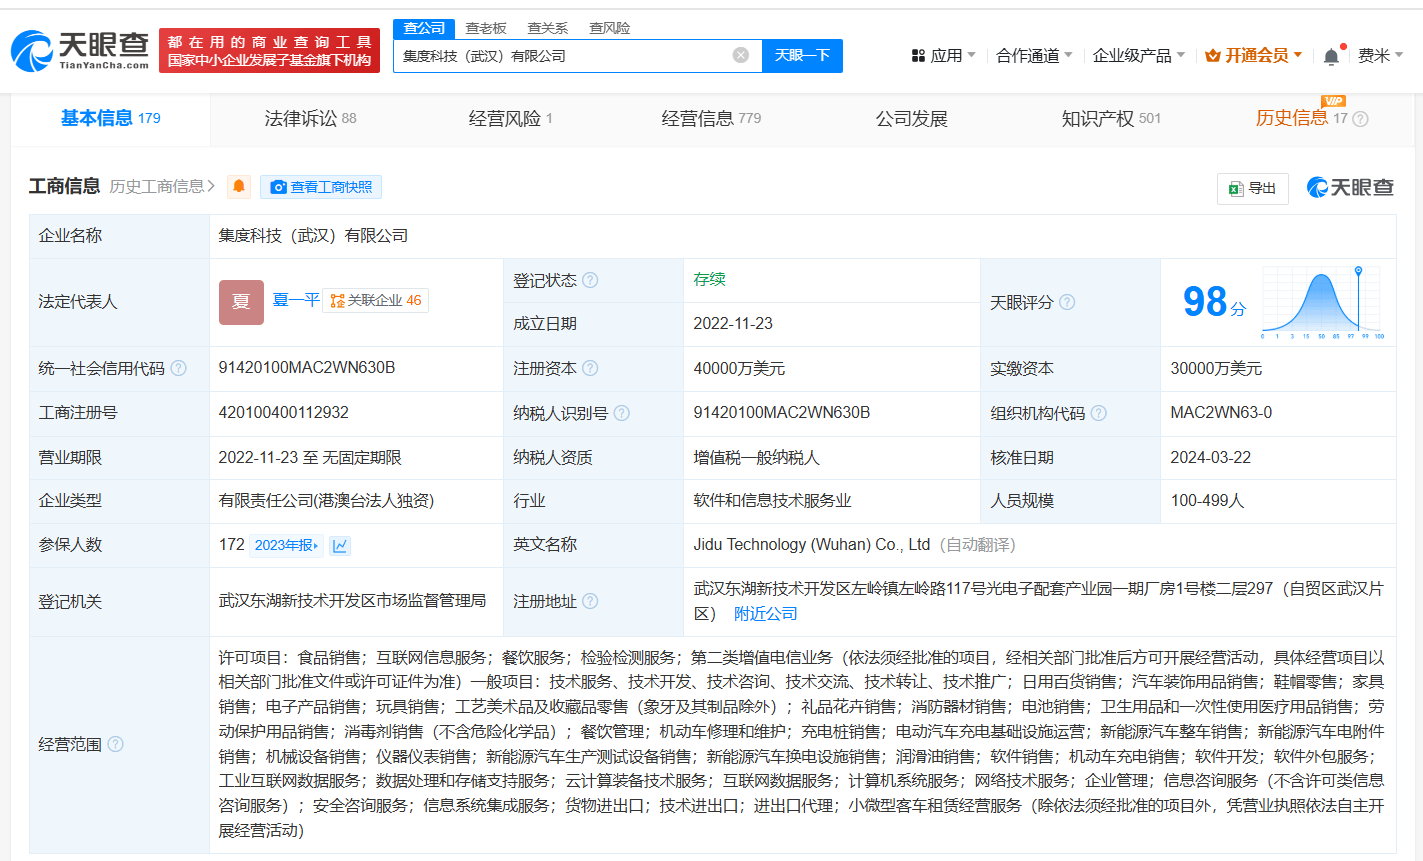1423x861 pixels.
Task: Click the 天眼查 watermark logo near export
Action: click(x=1350, y=187)
